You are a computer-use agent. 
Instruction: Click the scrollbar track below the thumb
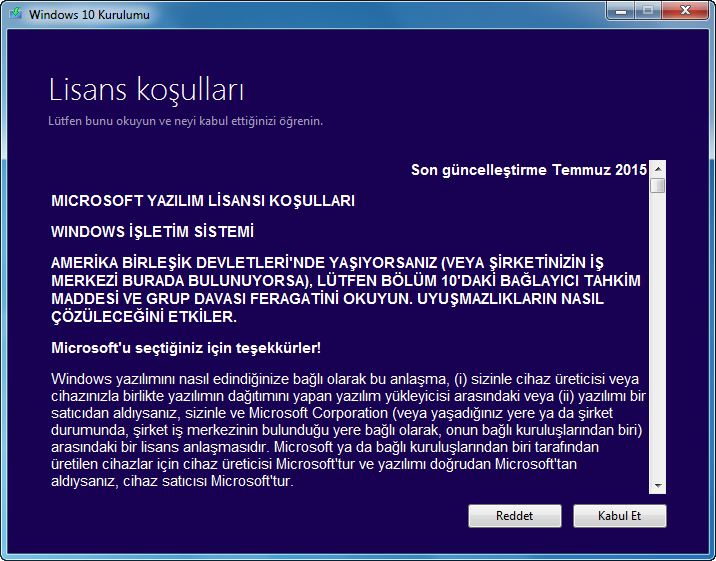coord(658,336)
